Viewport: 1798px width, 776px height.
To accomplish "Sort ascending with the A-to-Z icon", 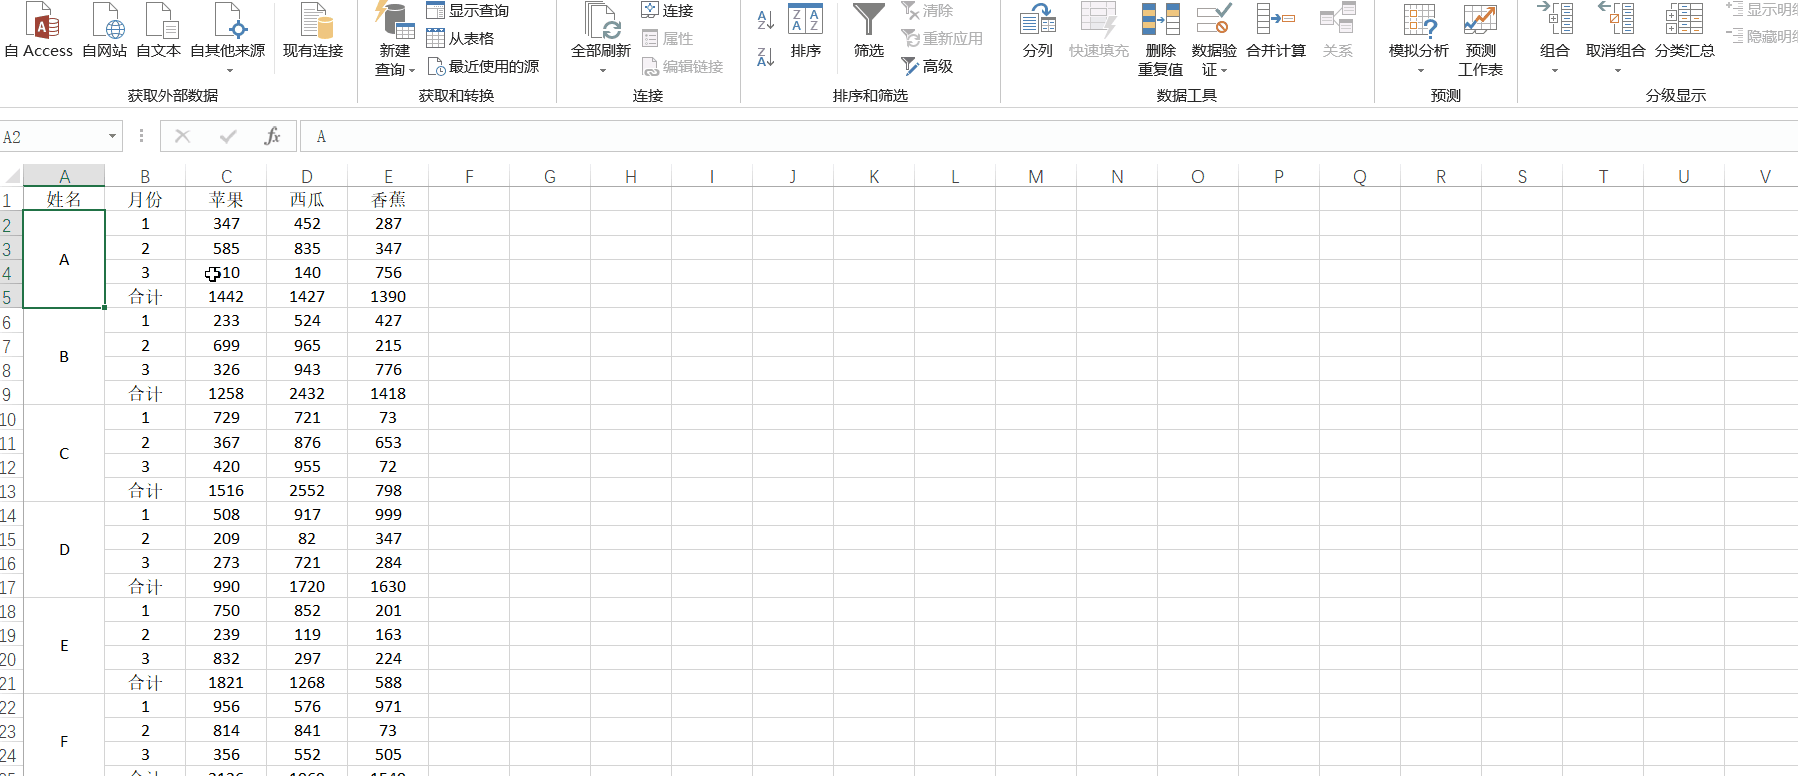I will tap(765, 19).
